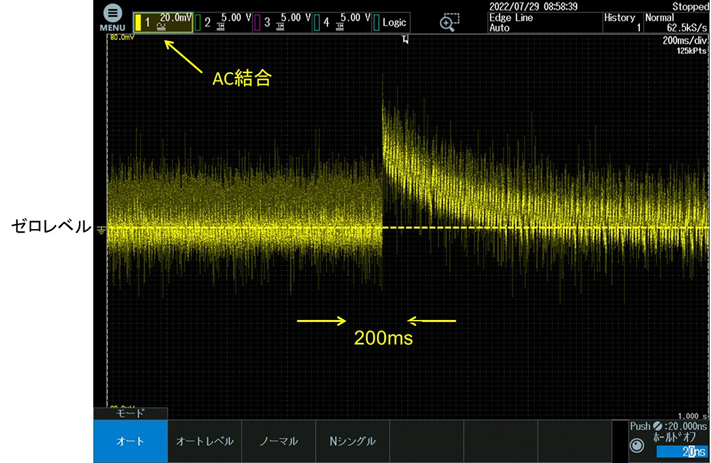Click the zoom magnifier icon
This screenshot has height=463, width=711.
[449, 21]
